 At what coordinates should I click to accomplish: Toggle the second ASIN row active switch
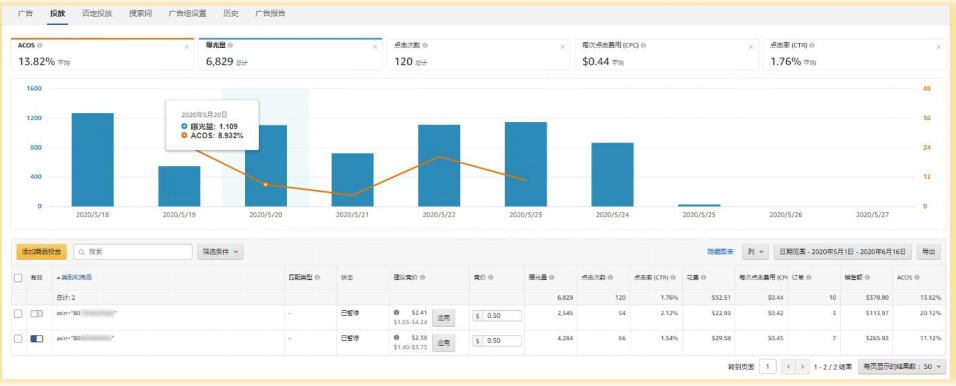click(37, 338)
